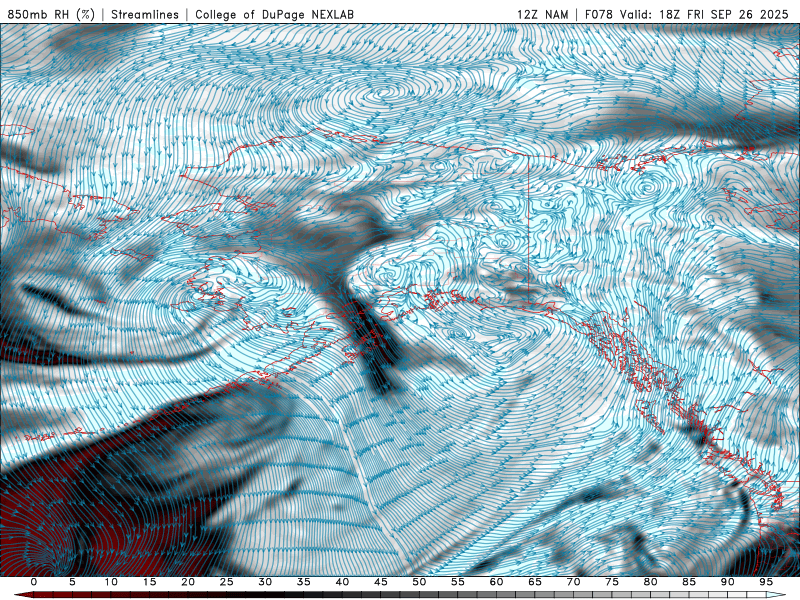The height and width of the screenshot is (600, 800).
Task: Click the '55' value on the color scale
Action: pyautogui.click(x=458, y=582)
